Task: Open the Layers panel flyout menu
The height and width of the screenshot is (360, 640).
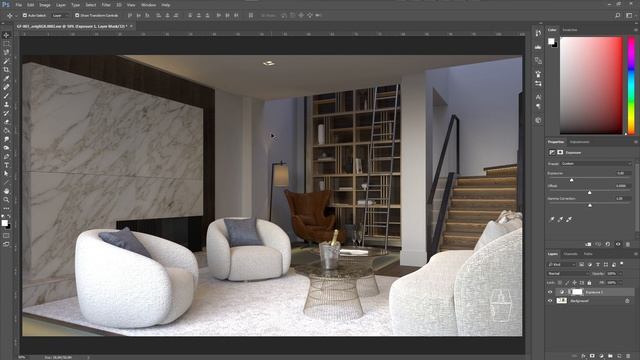Action: tap(636, 254)
